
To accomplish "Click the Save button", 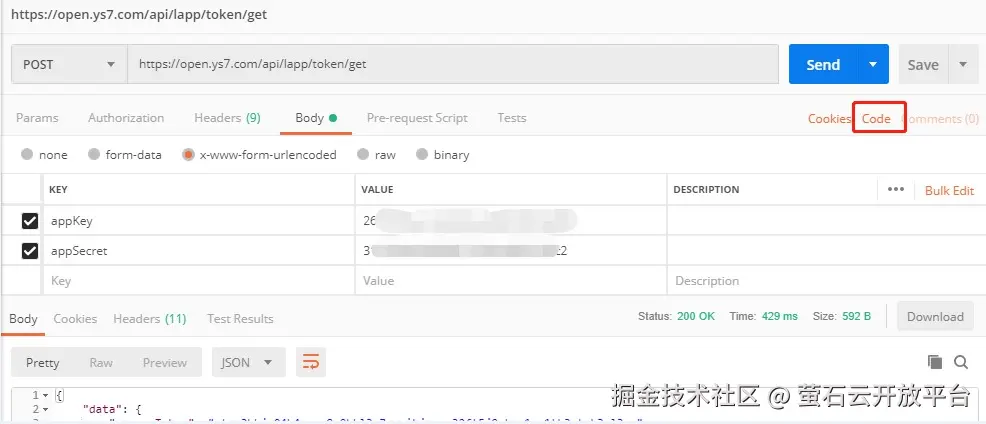I will pyautogui.click(x=923, y=64).
